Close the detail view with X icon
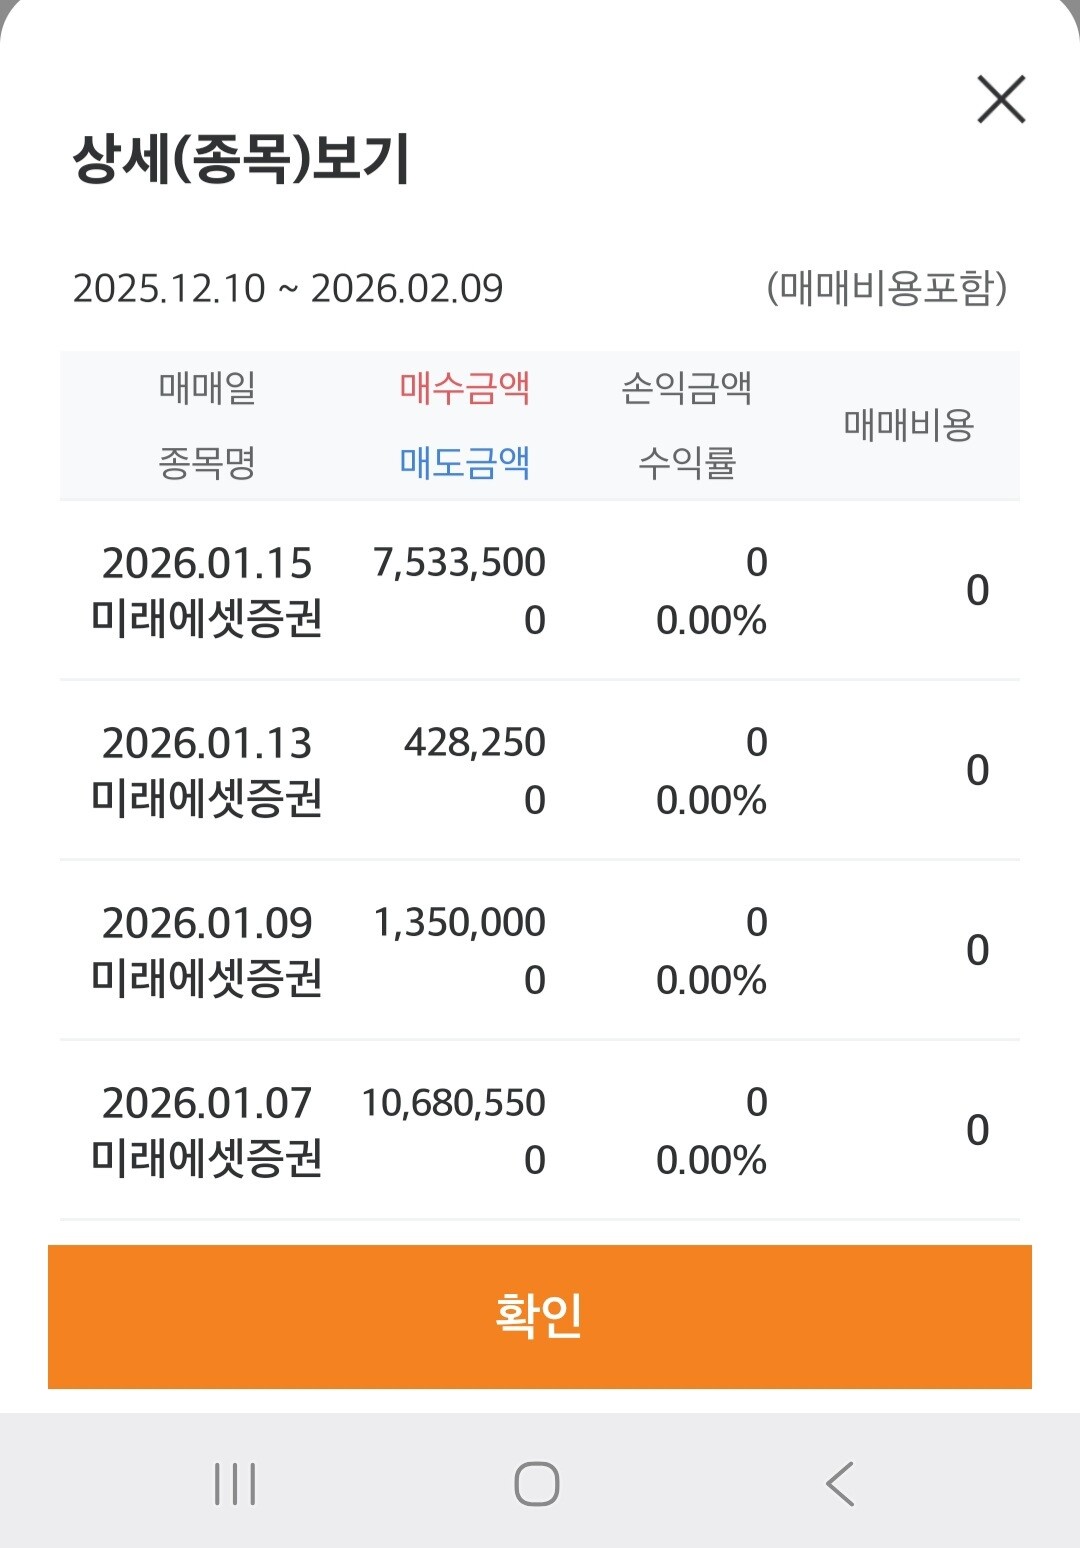Image resolution: width=1080 pixels, height=1548 pixels. [x=1001, y=100]
